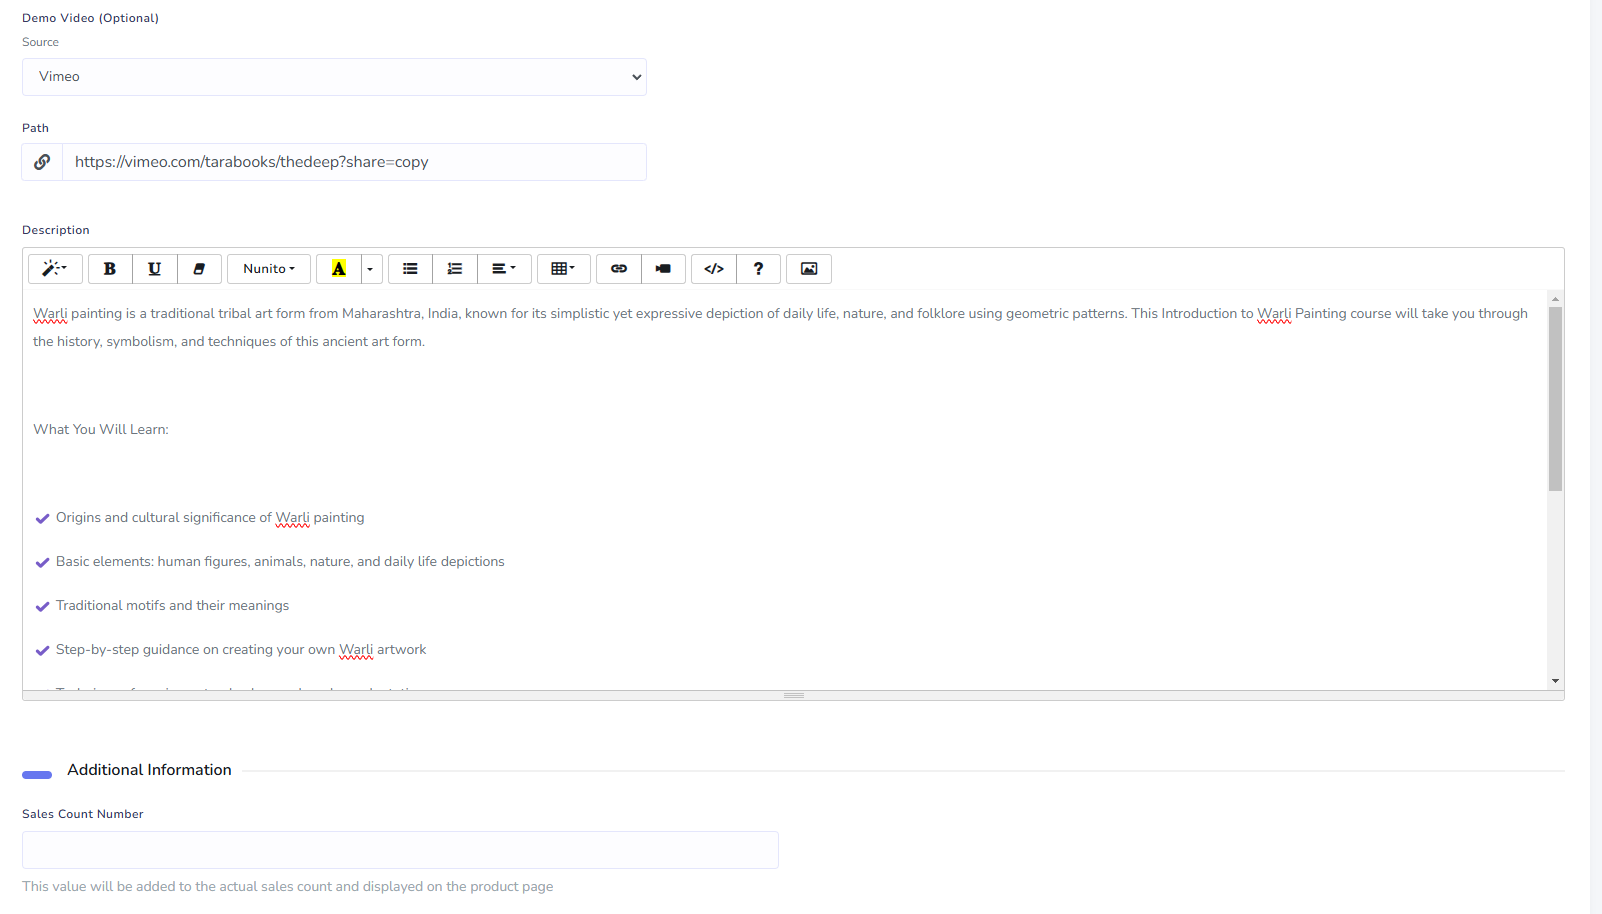Image resolution: width=1602 pixels, height=914 pixels.
Task: Click inside the Sales Count Number field
Action: pos(400,849)
